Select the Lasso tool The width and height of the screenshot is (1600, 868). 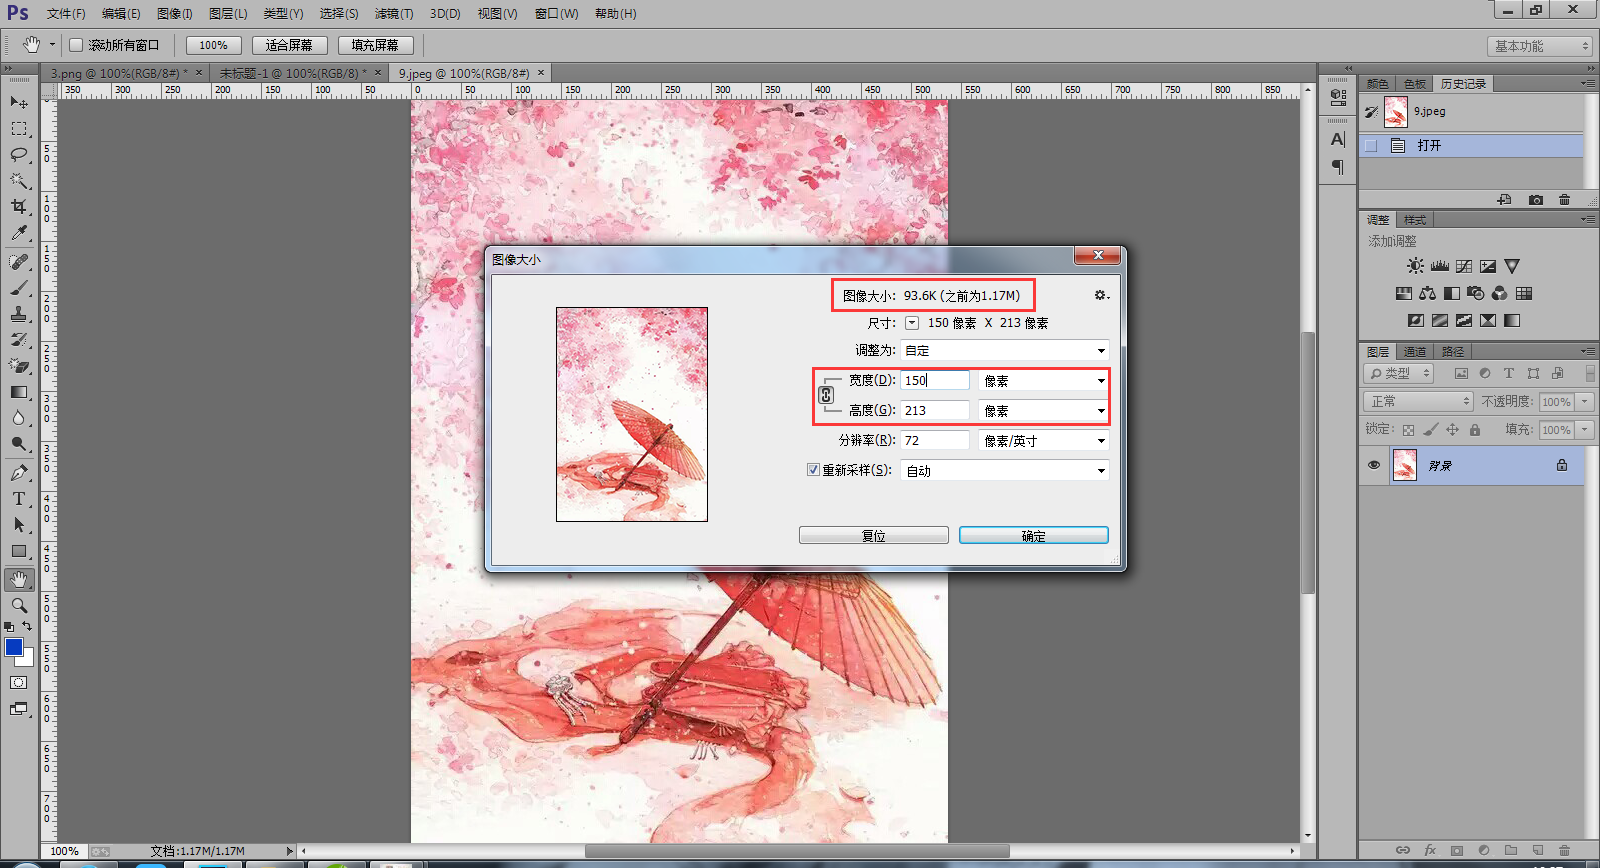[19, 154]
